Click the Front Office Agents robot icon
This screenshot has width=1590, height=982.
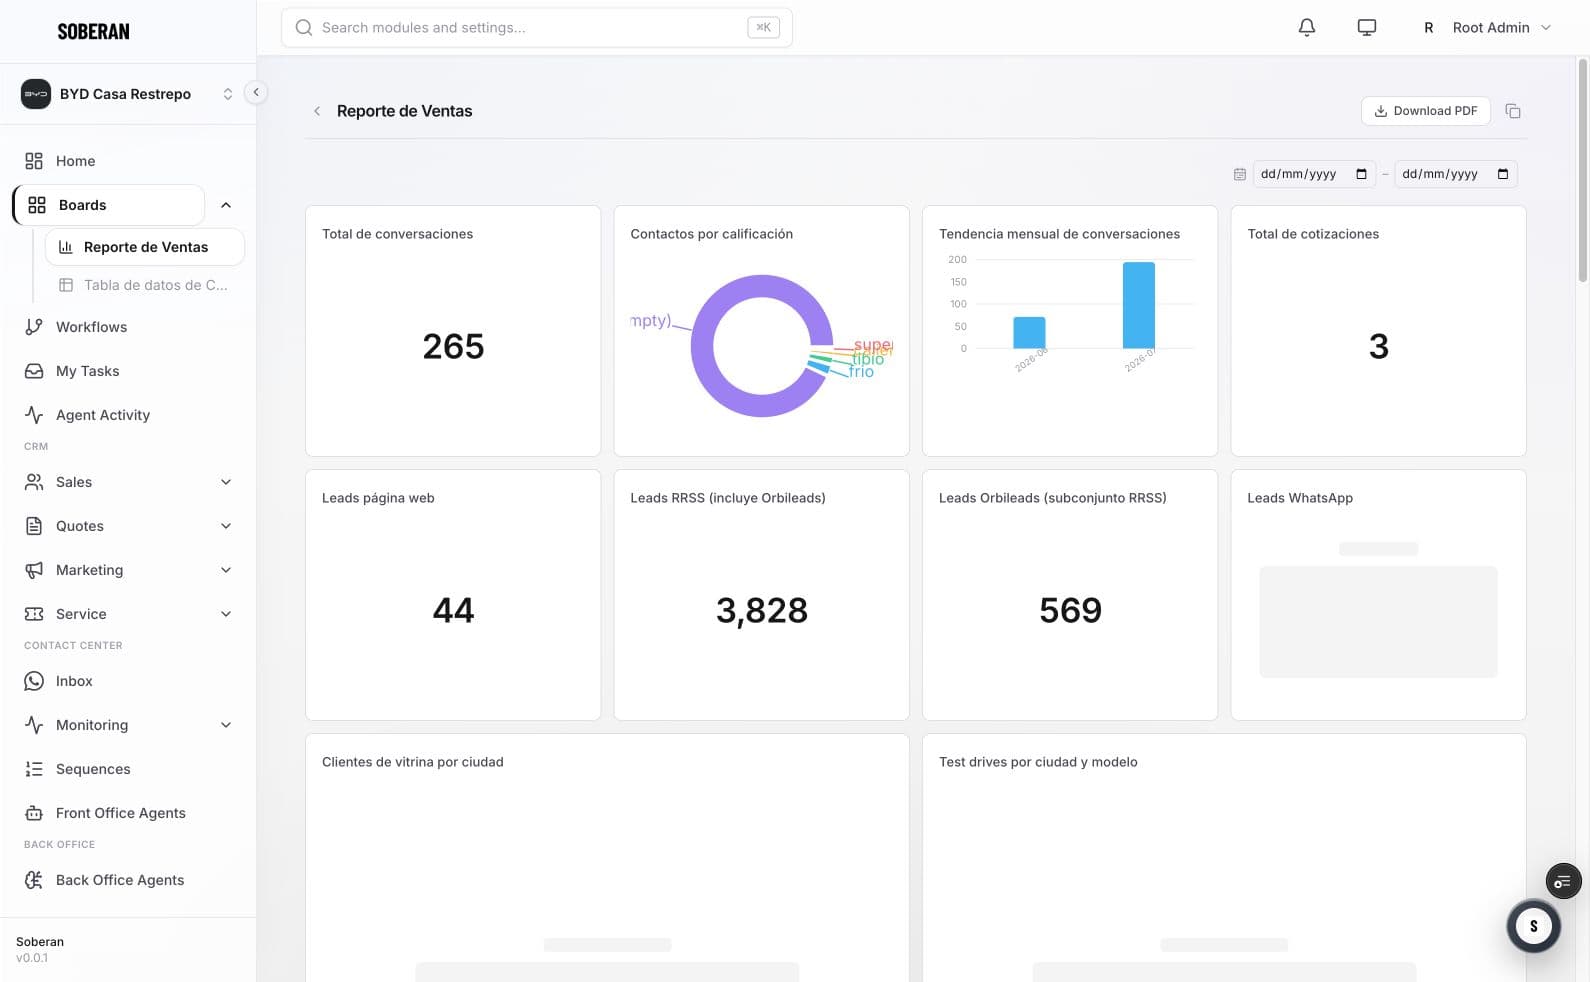pyautogui.click(x=34, y=813)
